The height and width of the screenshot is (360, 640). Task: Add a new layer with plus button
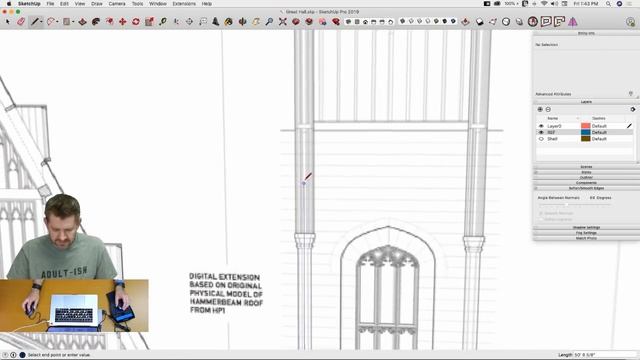coord(540,109)
